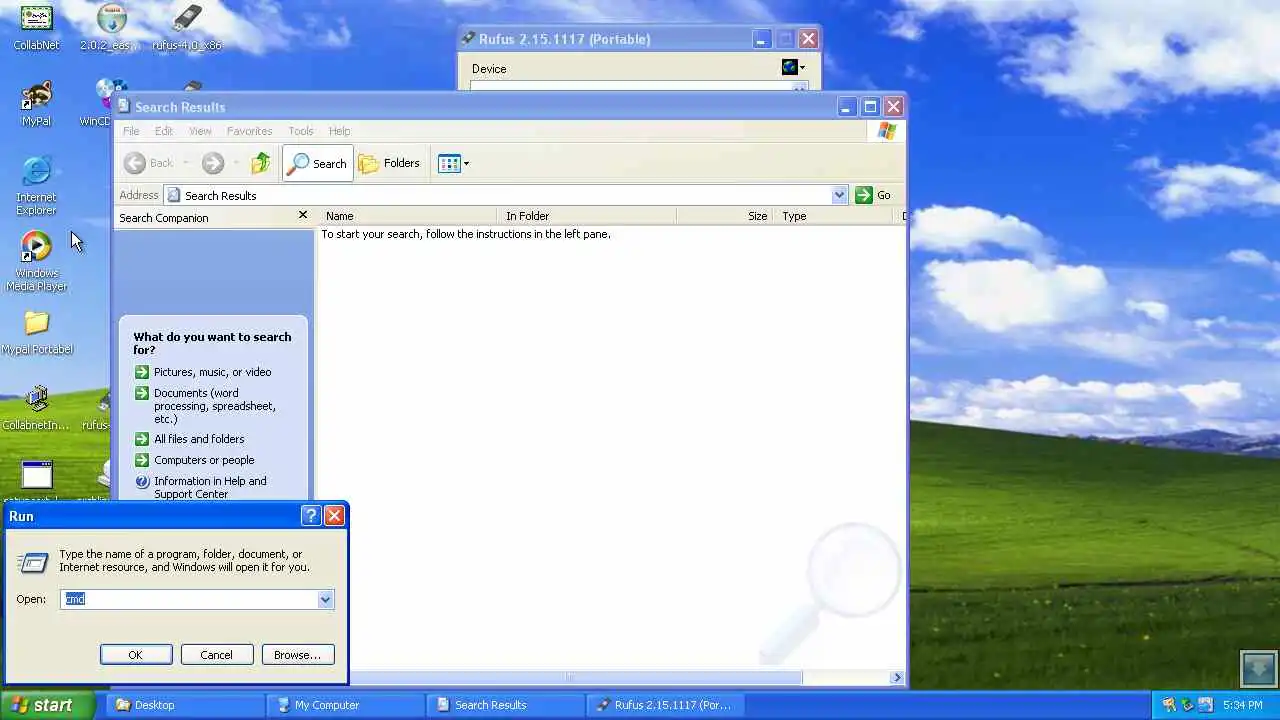Switch to Rufus 2.15.1117 taskbar button
The image size is (1280, 720).
pyautogui.click(x=665, y=705)
